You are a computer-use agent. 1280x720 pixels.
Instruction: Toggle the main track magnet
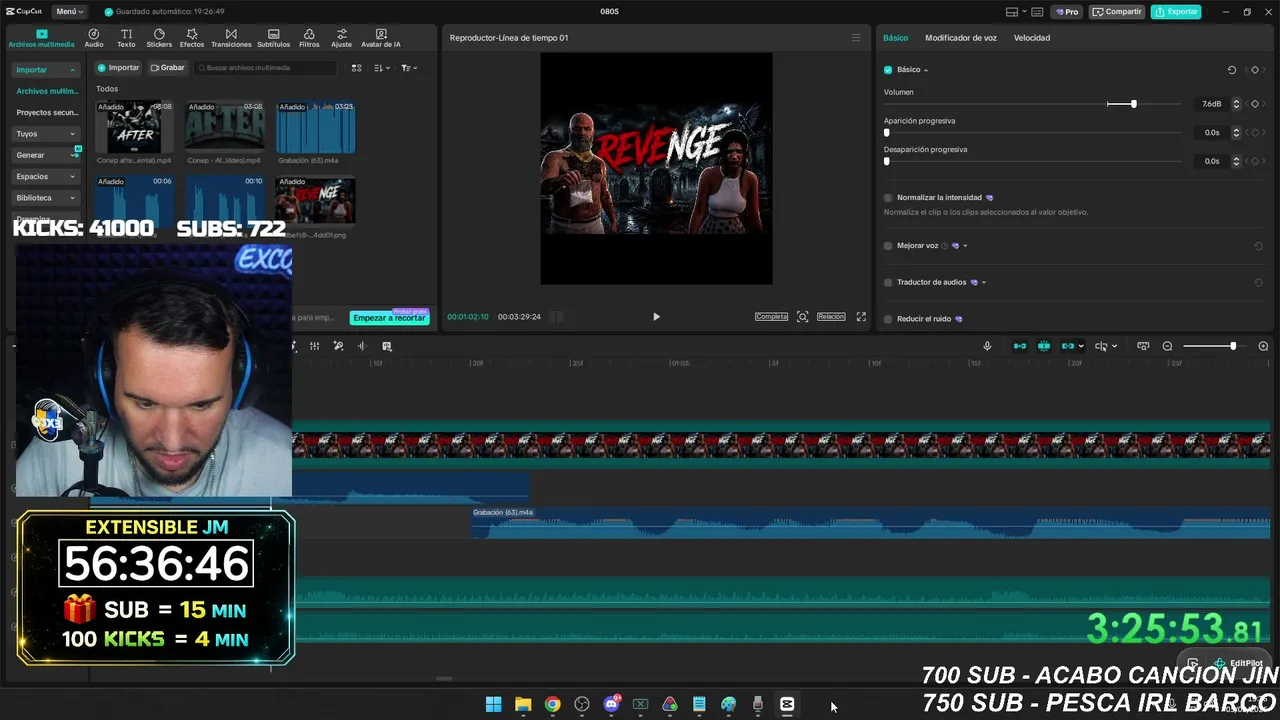(1020, 346)
